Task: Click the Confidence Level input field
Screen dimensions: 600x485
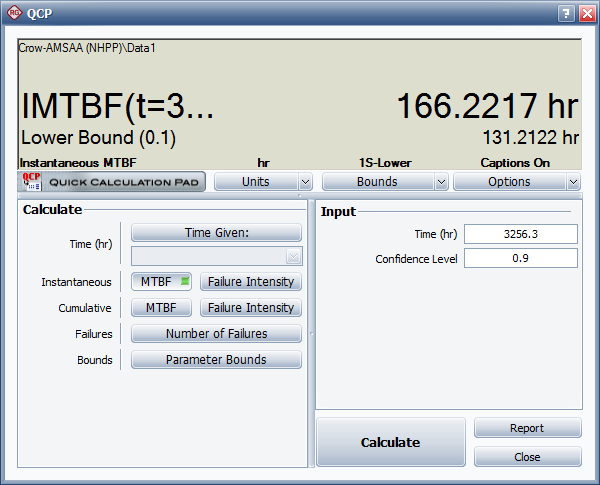Action: pos(520,258)
